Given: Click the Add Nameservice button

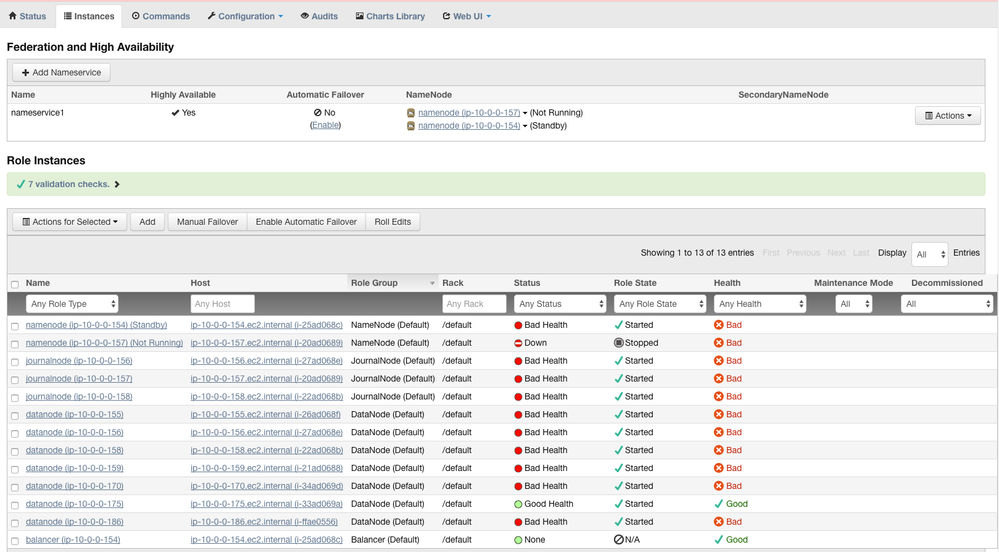Looking at the screenshot, I should point(61,73).
